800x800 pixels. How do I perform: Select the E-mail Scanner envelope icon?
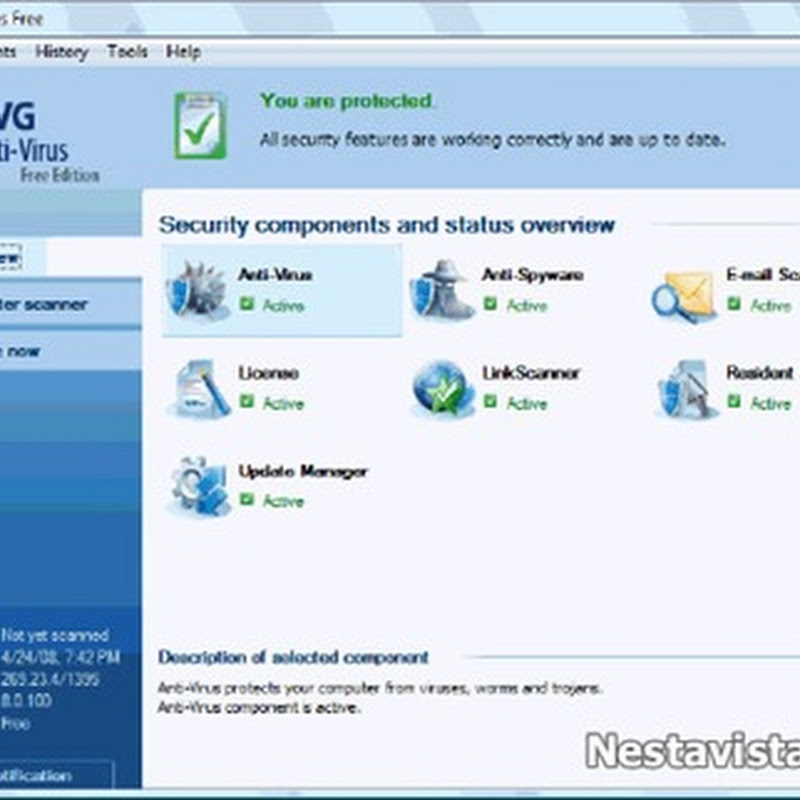(684, 296)
